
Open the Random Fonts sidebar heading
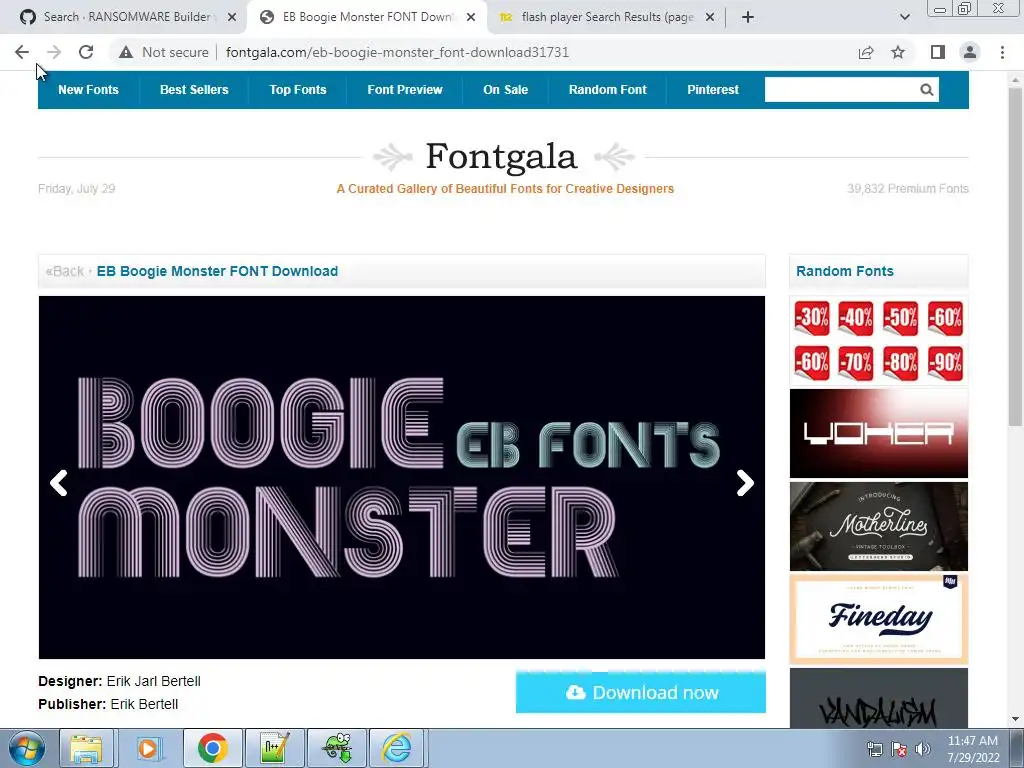point(844,271)
